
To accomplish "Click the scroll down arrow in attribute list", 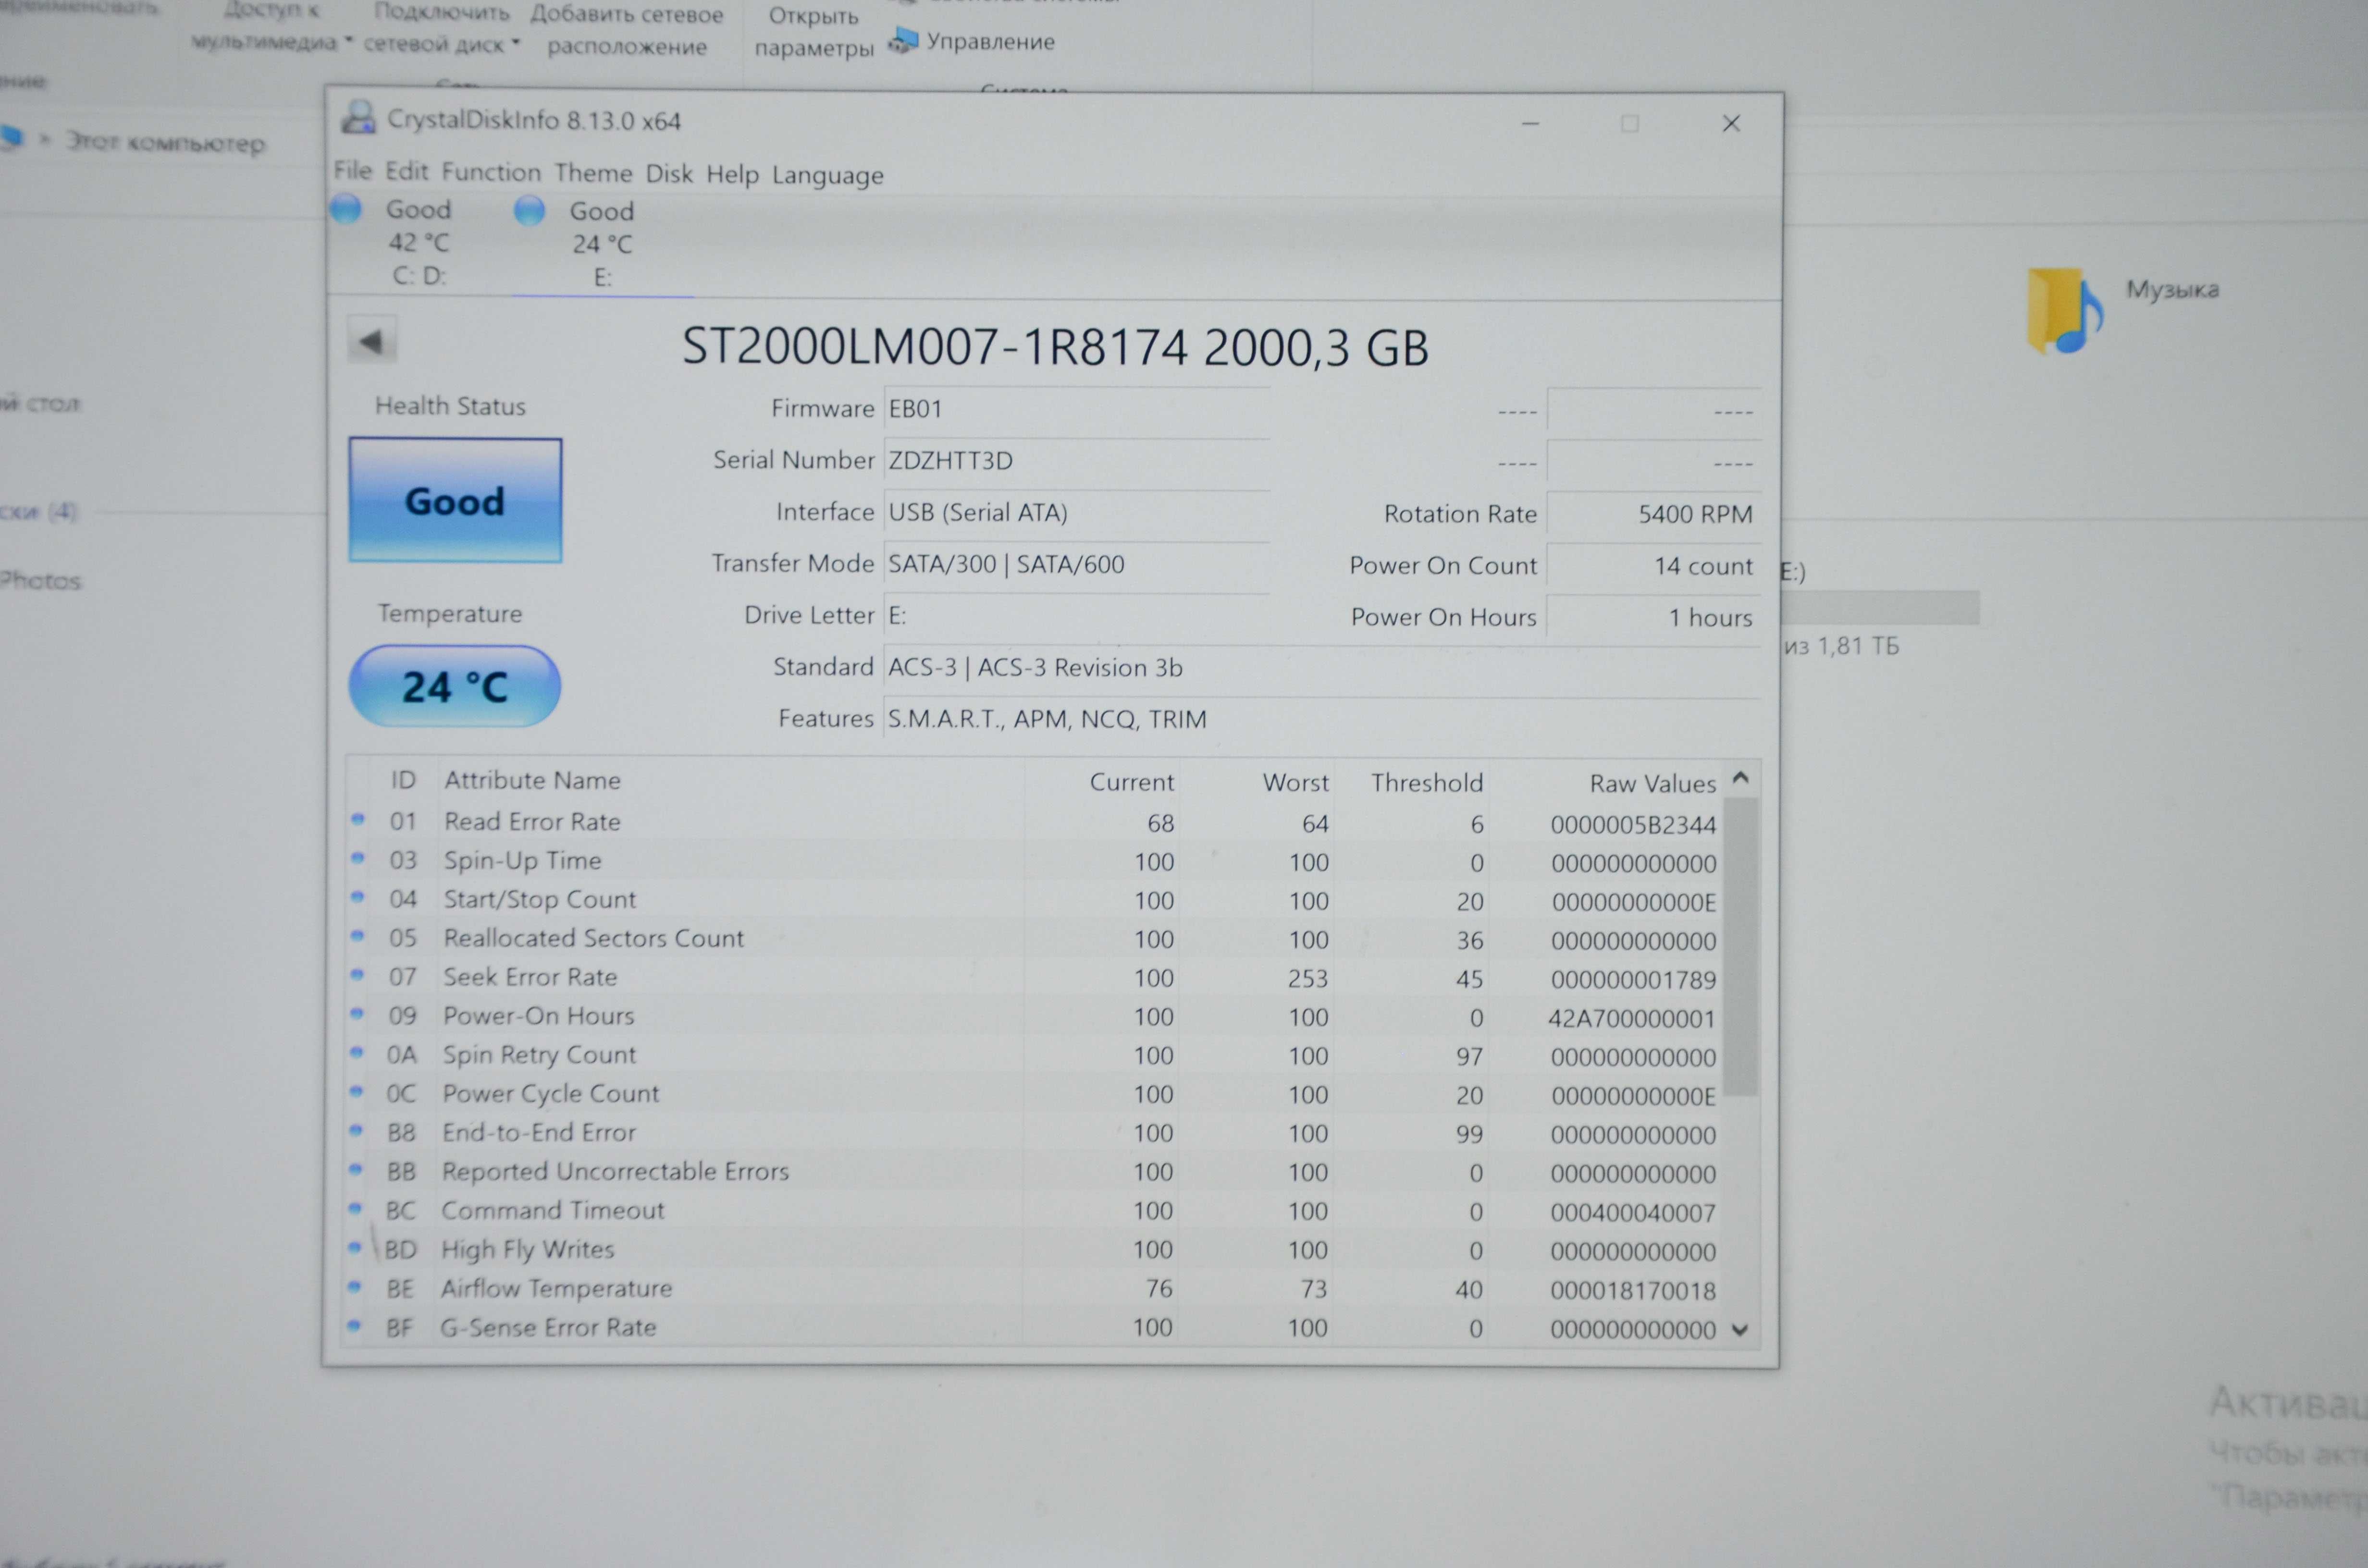I will (1740, 1330).
